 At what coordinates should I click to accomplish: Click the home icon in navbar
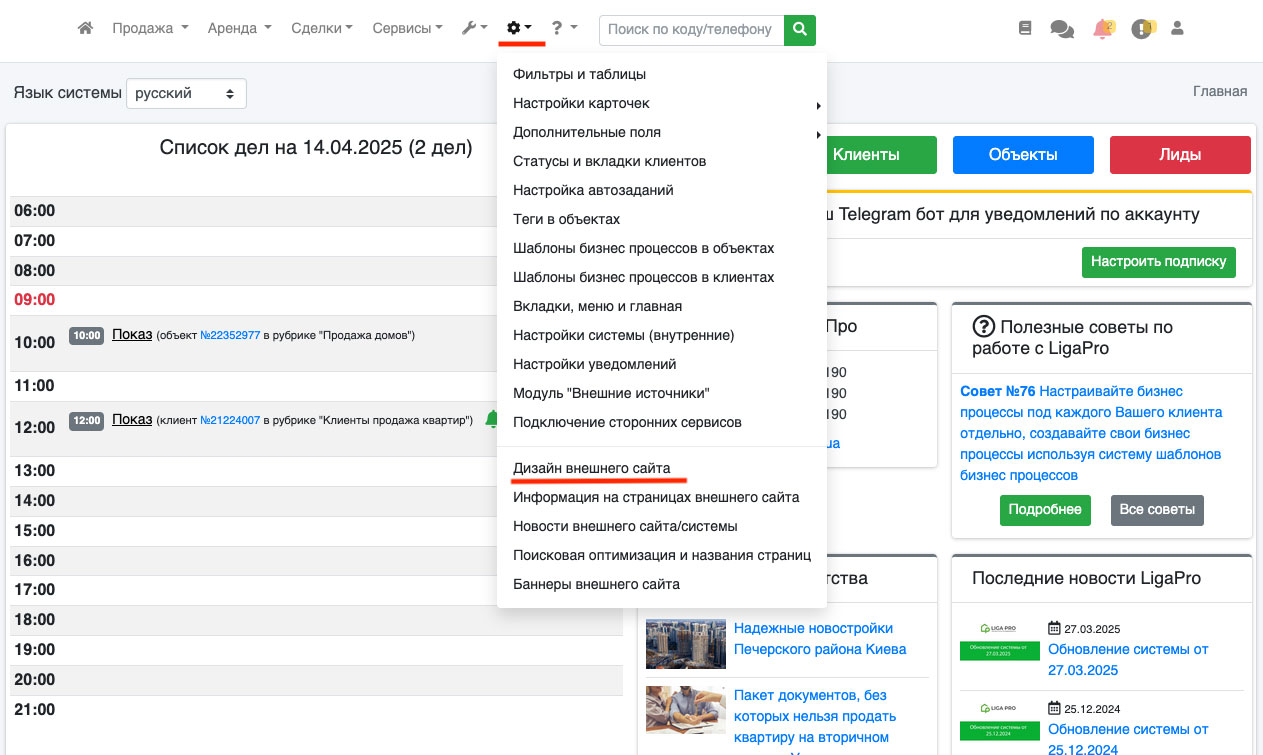tap(86, 29)
